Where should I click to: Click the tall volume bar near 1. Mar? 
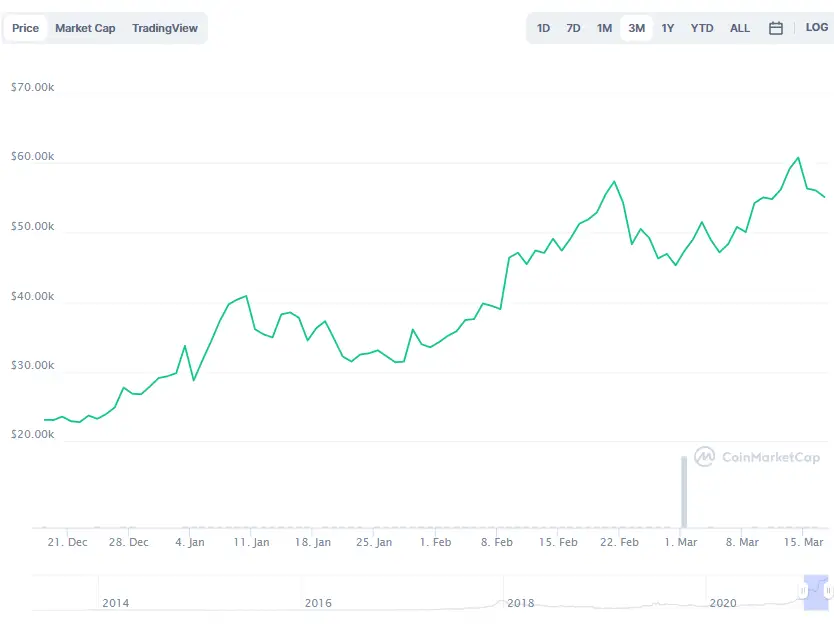(x=684, y=492)
